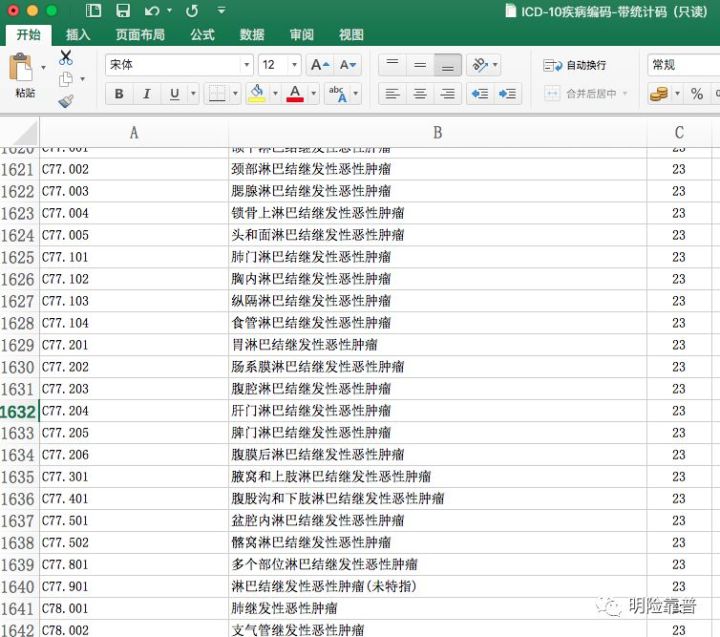Click the Cut scissors icon
Screen dimensions: 720x637
pos(66,57)
